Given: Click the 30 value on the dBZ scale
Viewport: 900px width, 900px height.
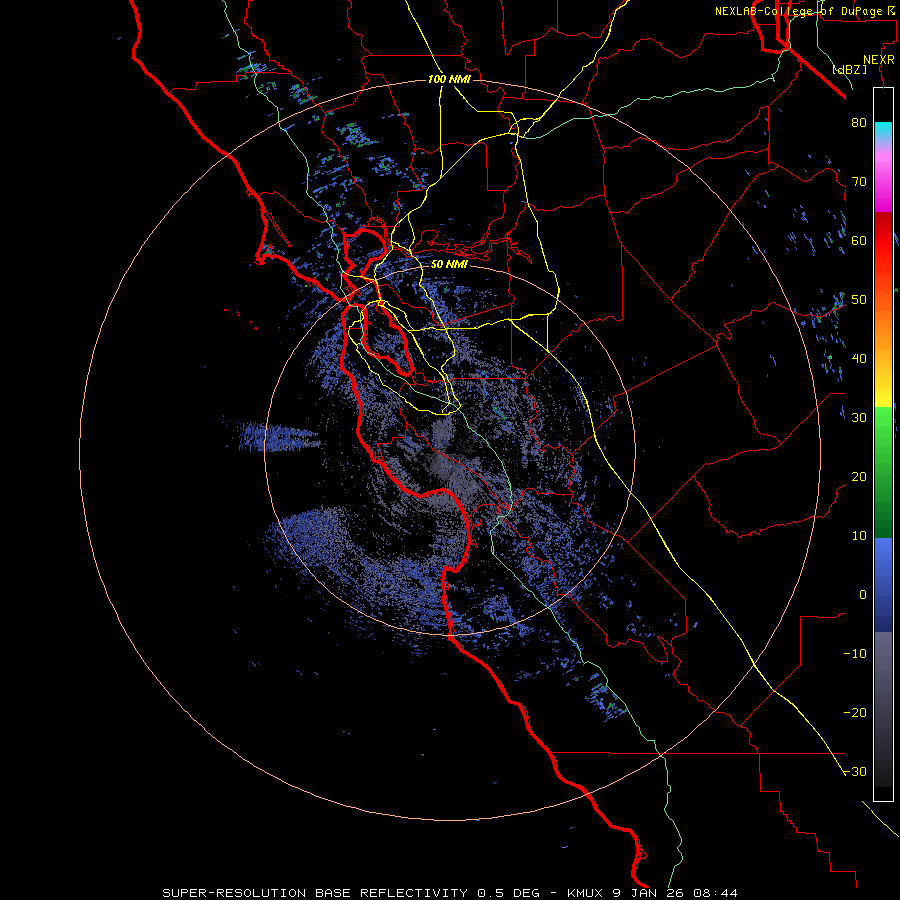Looking at the screenshot, I should coord(859,417).
